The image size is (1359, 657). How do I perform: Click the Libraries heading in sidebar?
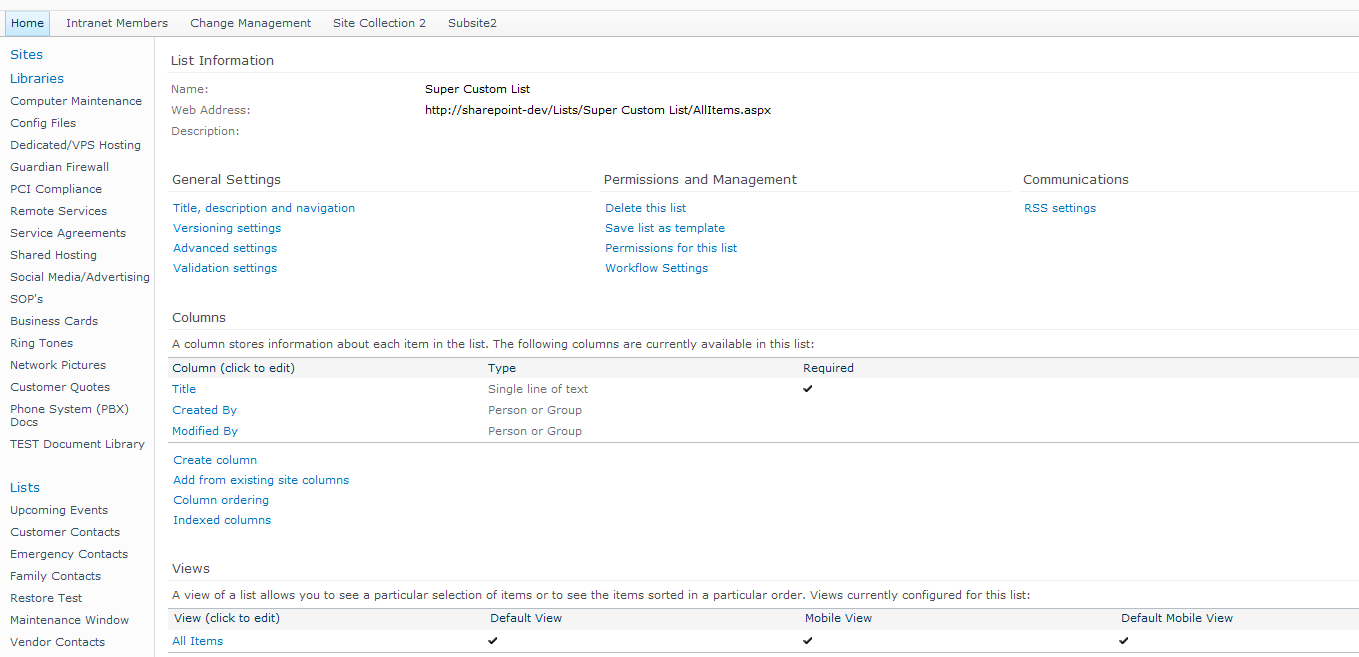37,78
